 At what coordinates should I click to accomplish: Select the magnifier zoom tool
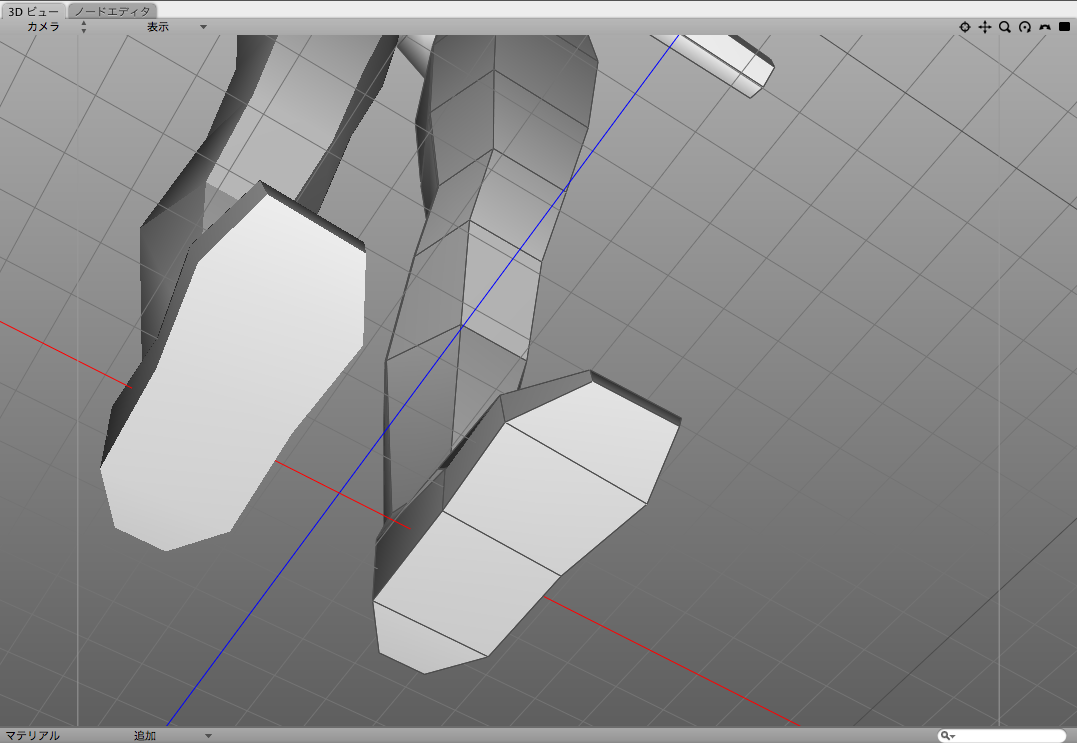(x=1005, y=27)
